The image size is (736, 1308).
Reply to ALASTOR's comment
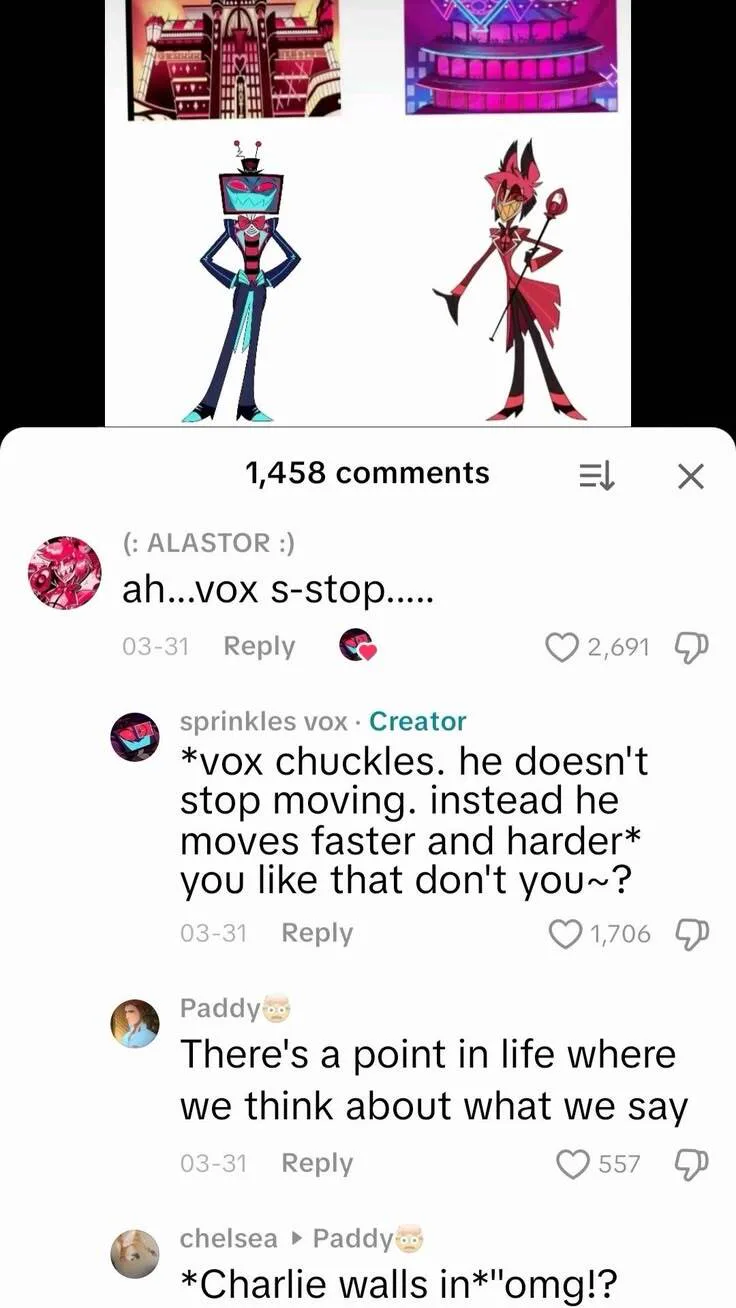[x=259, y=646]
